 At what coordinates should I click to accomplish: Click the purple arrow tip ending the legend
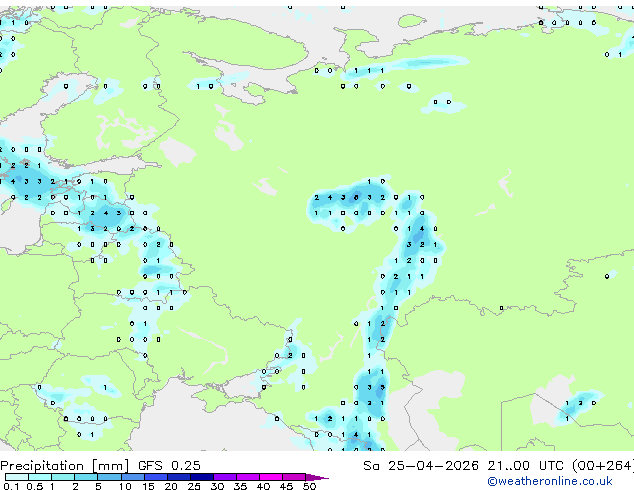click(x=317, y=477)
